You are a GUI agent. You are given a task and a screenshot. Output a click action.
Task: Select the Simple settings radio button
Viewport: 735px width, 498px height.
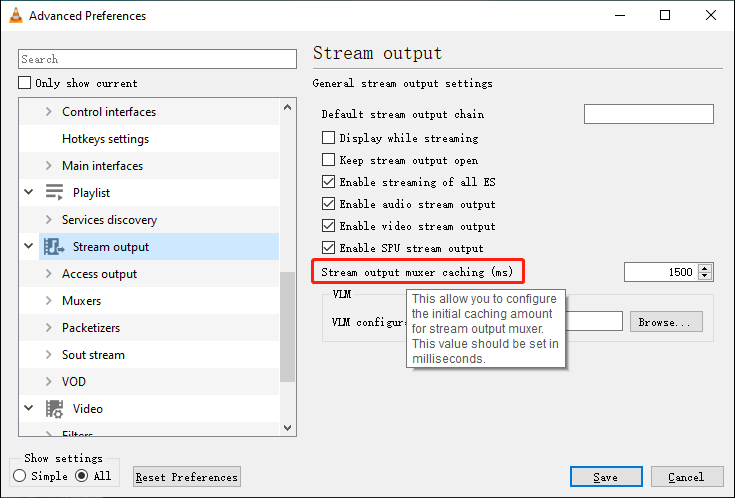click(x=20, y=476)
